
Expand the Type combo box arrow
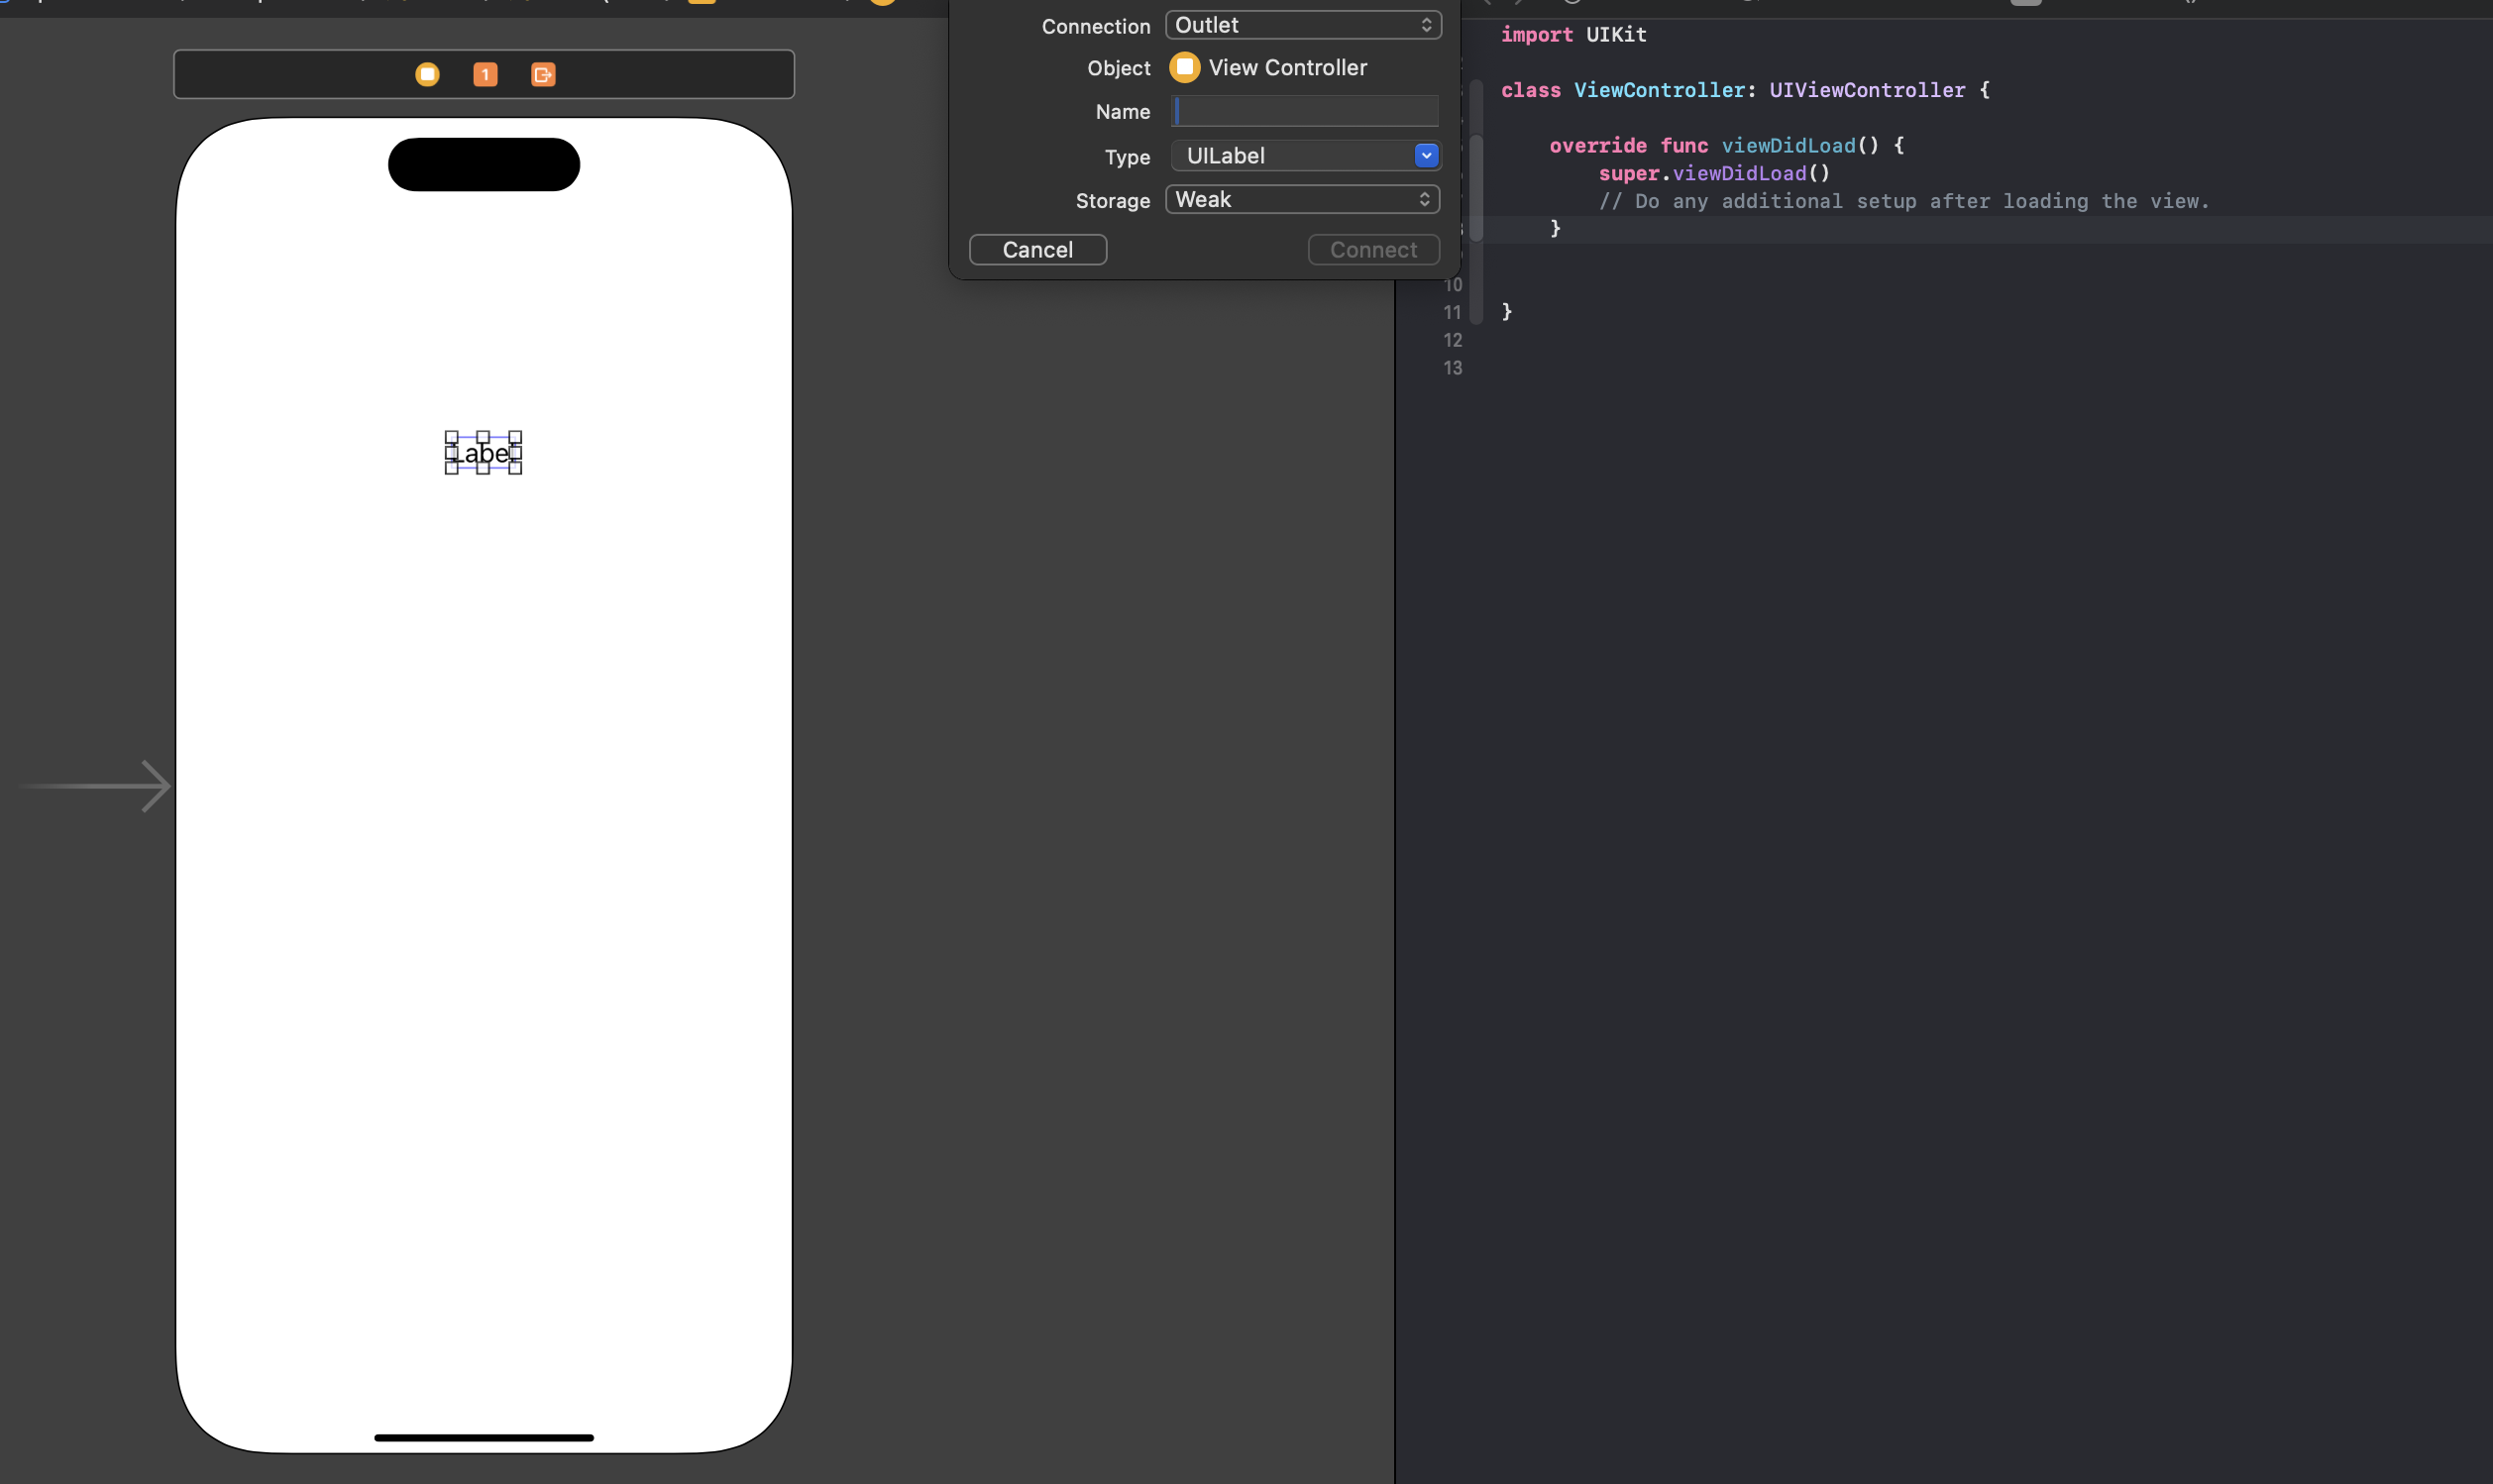click(x=1426, y=155)
